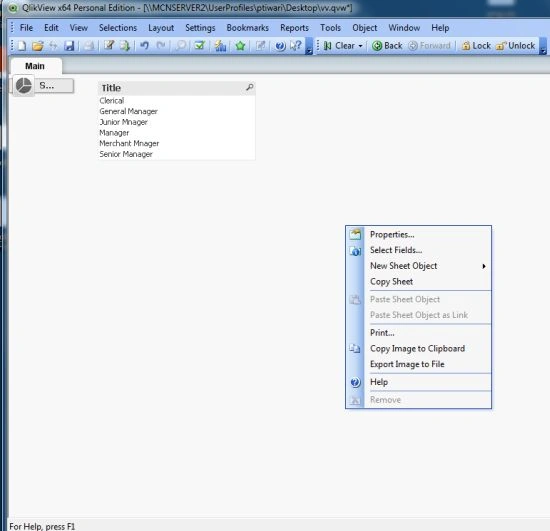Viewport: 550px width, 531px height.
Task: Expand New Sheet Object submenu arrow
Action: (484, 266)
